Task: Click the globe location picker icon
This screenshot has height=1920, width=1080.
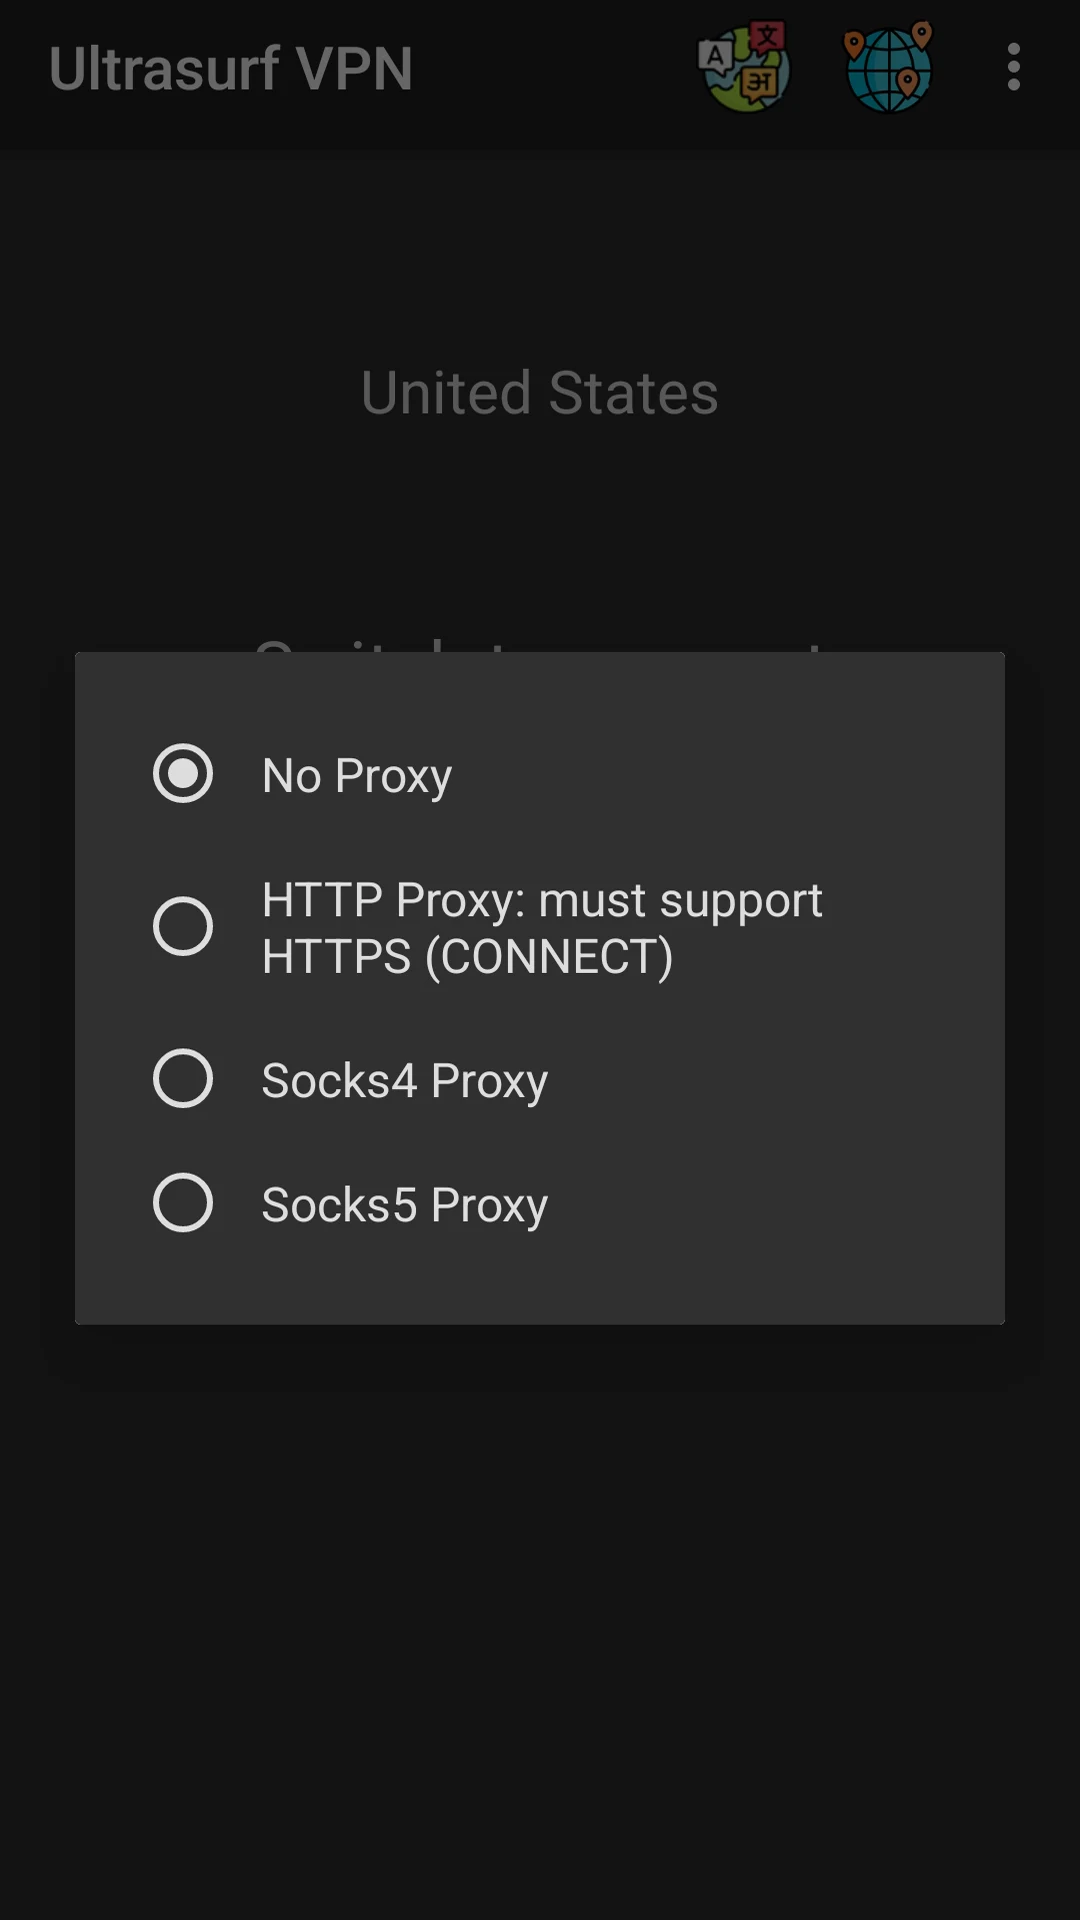Action: pyautogui.click(x=888, y=68)
